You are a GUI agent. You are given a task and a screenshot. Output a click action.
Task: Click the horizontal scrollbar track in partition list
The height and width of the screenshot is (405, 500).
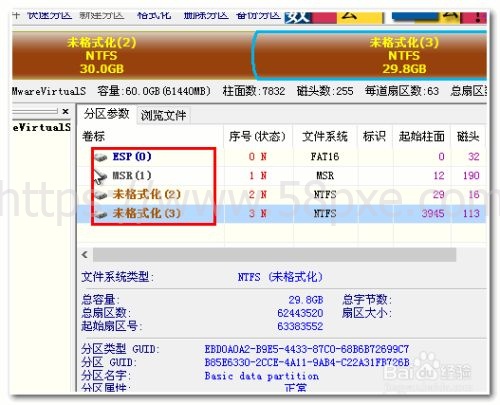274,255
